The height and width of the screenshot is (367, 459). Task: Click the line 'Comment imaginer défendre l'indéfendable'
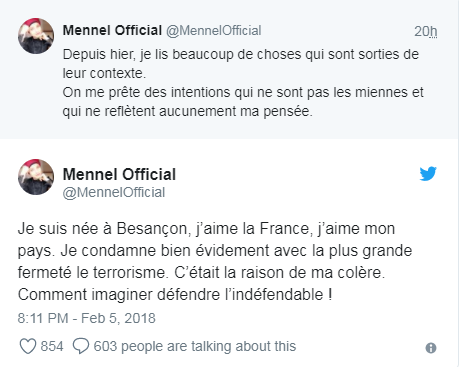(175, 295)
